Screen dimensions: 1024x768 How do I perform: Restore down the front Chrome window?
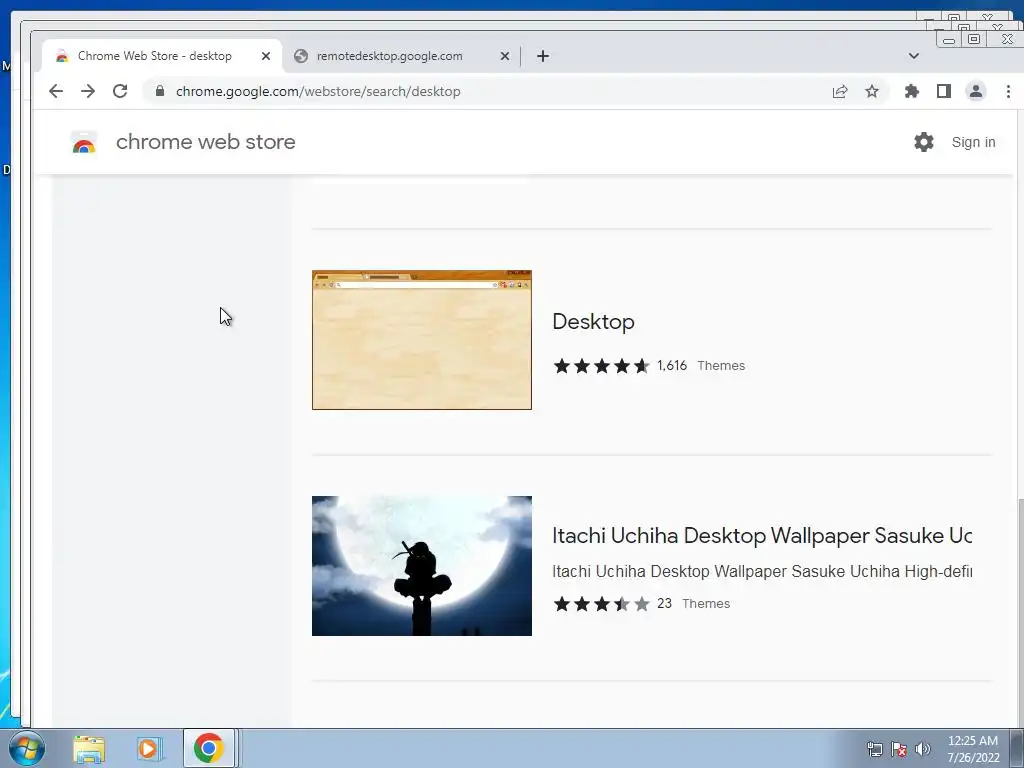tap(974, 39)
